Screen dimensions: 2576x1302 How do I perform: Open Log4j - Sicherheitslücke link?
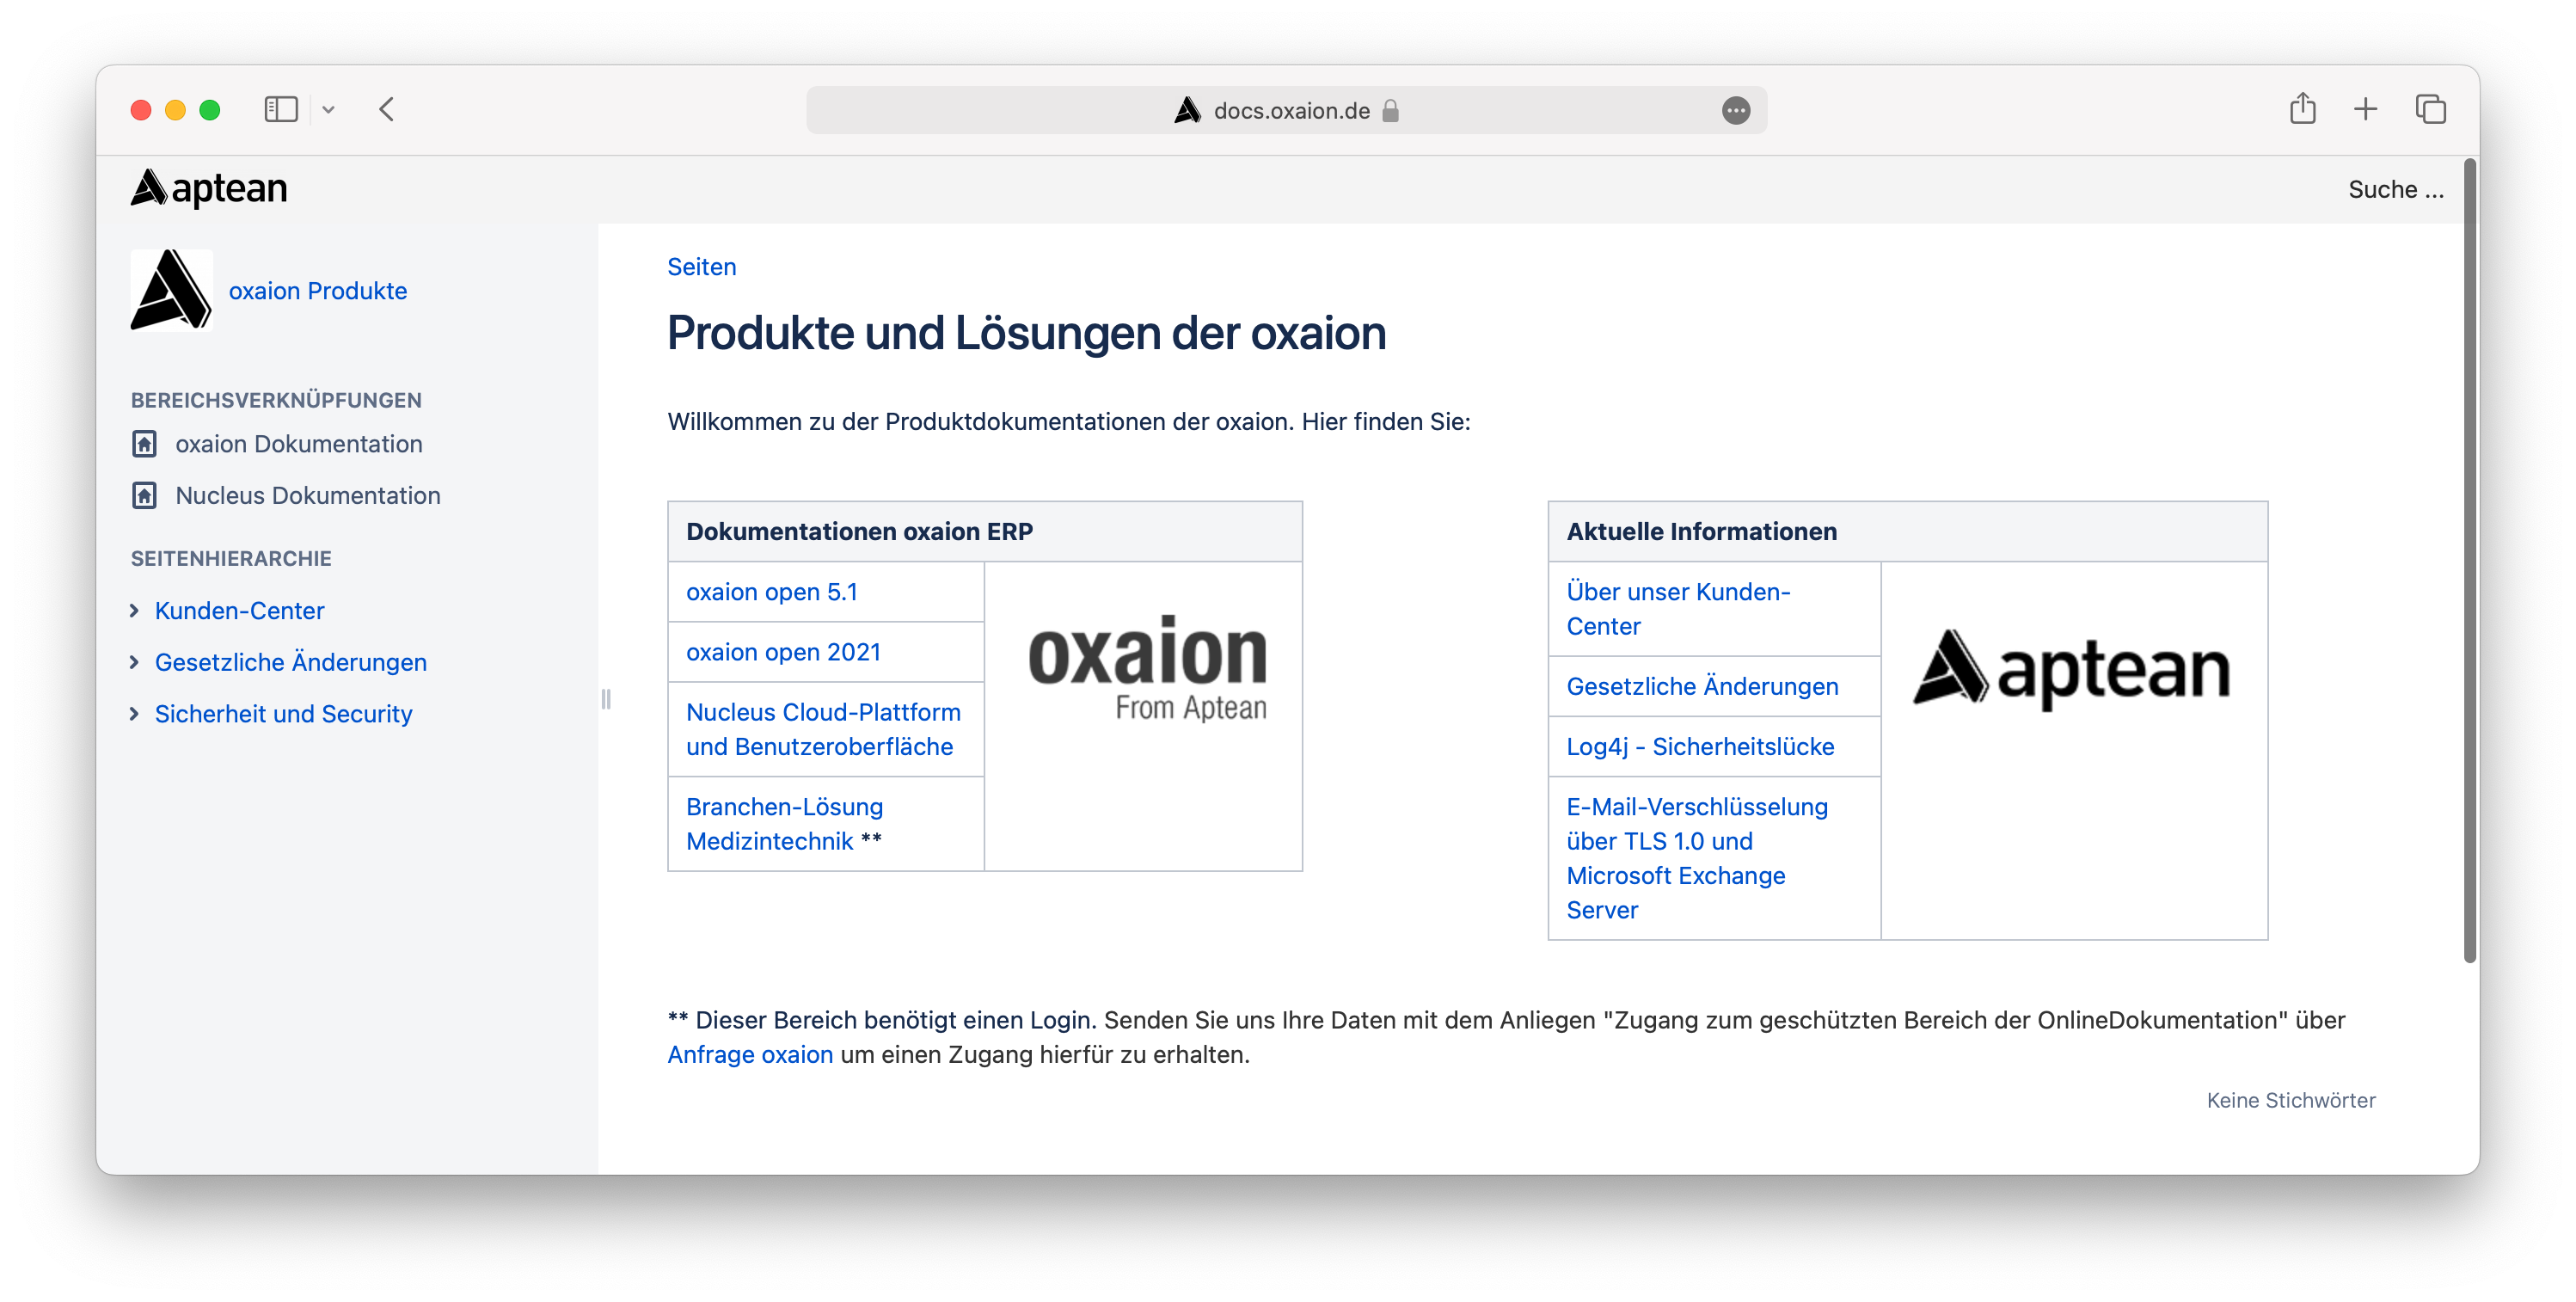pos(1700,746)
